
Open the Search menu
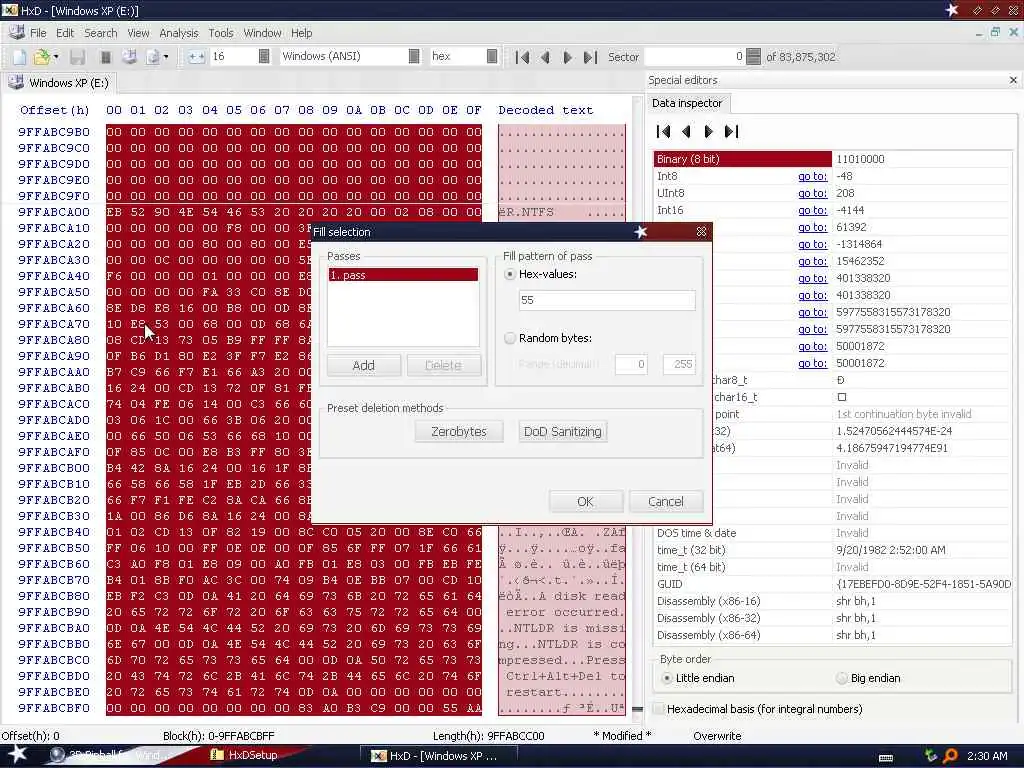point(101,33)
